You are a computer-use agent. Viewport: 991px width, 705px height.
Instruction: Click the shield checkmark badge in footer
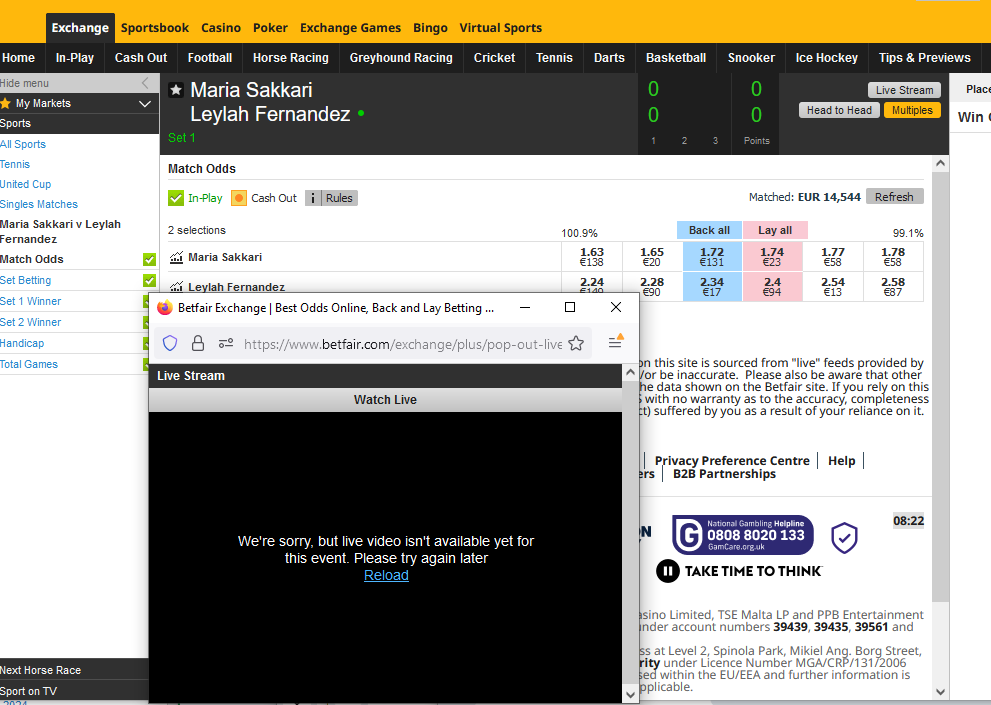pos(844,537)
